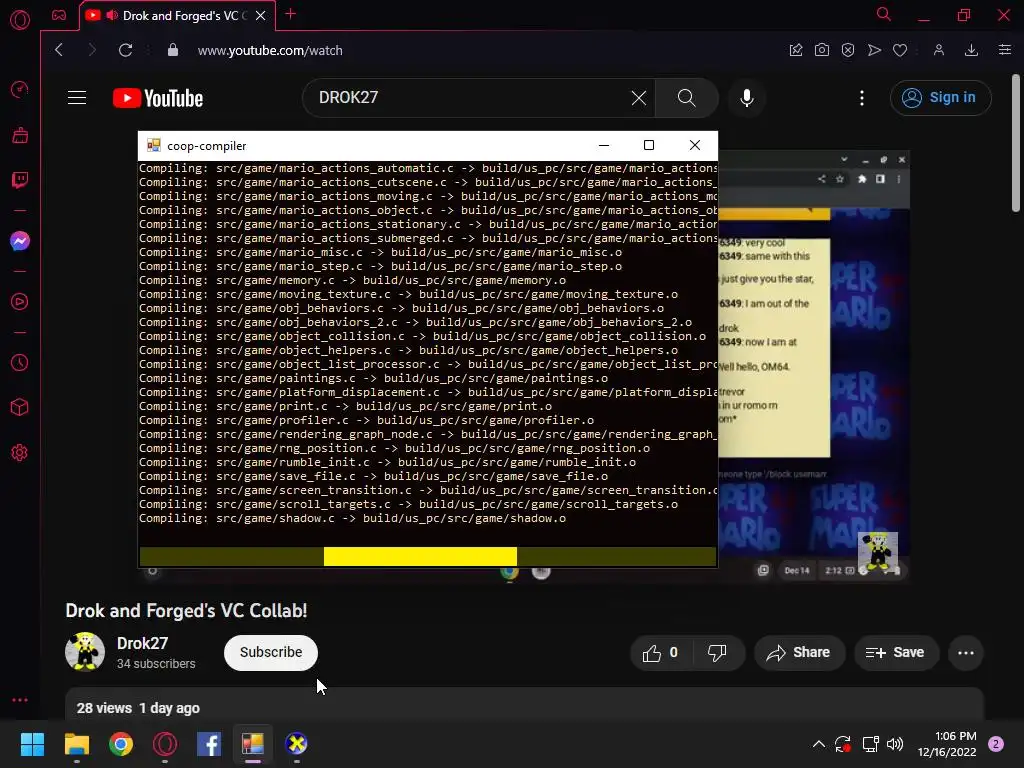Open File Explorer from taskbar
The width and height of the screenshot is (1024, 768).
pos(76,744)
